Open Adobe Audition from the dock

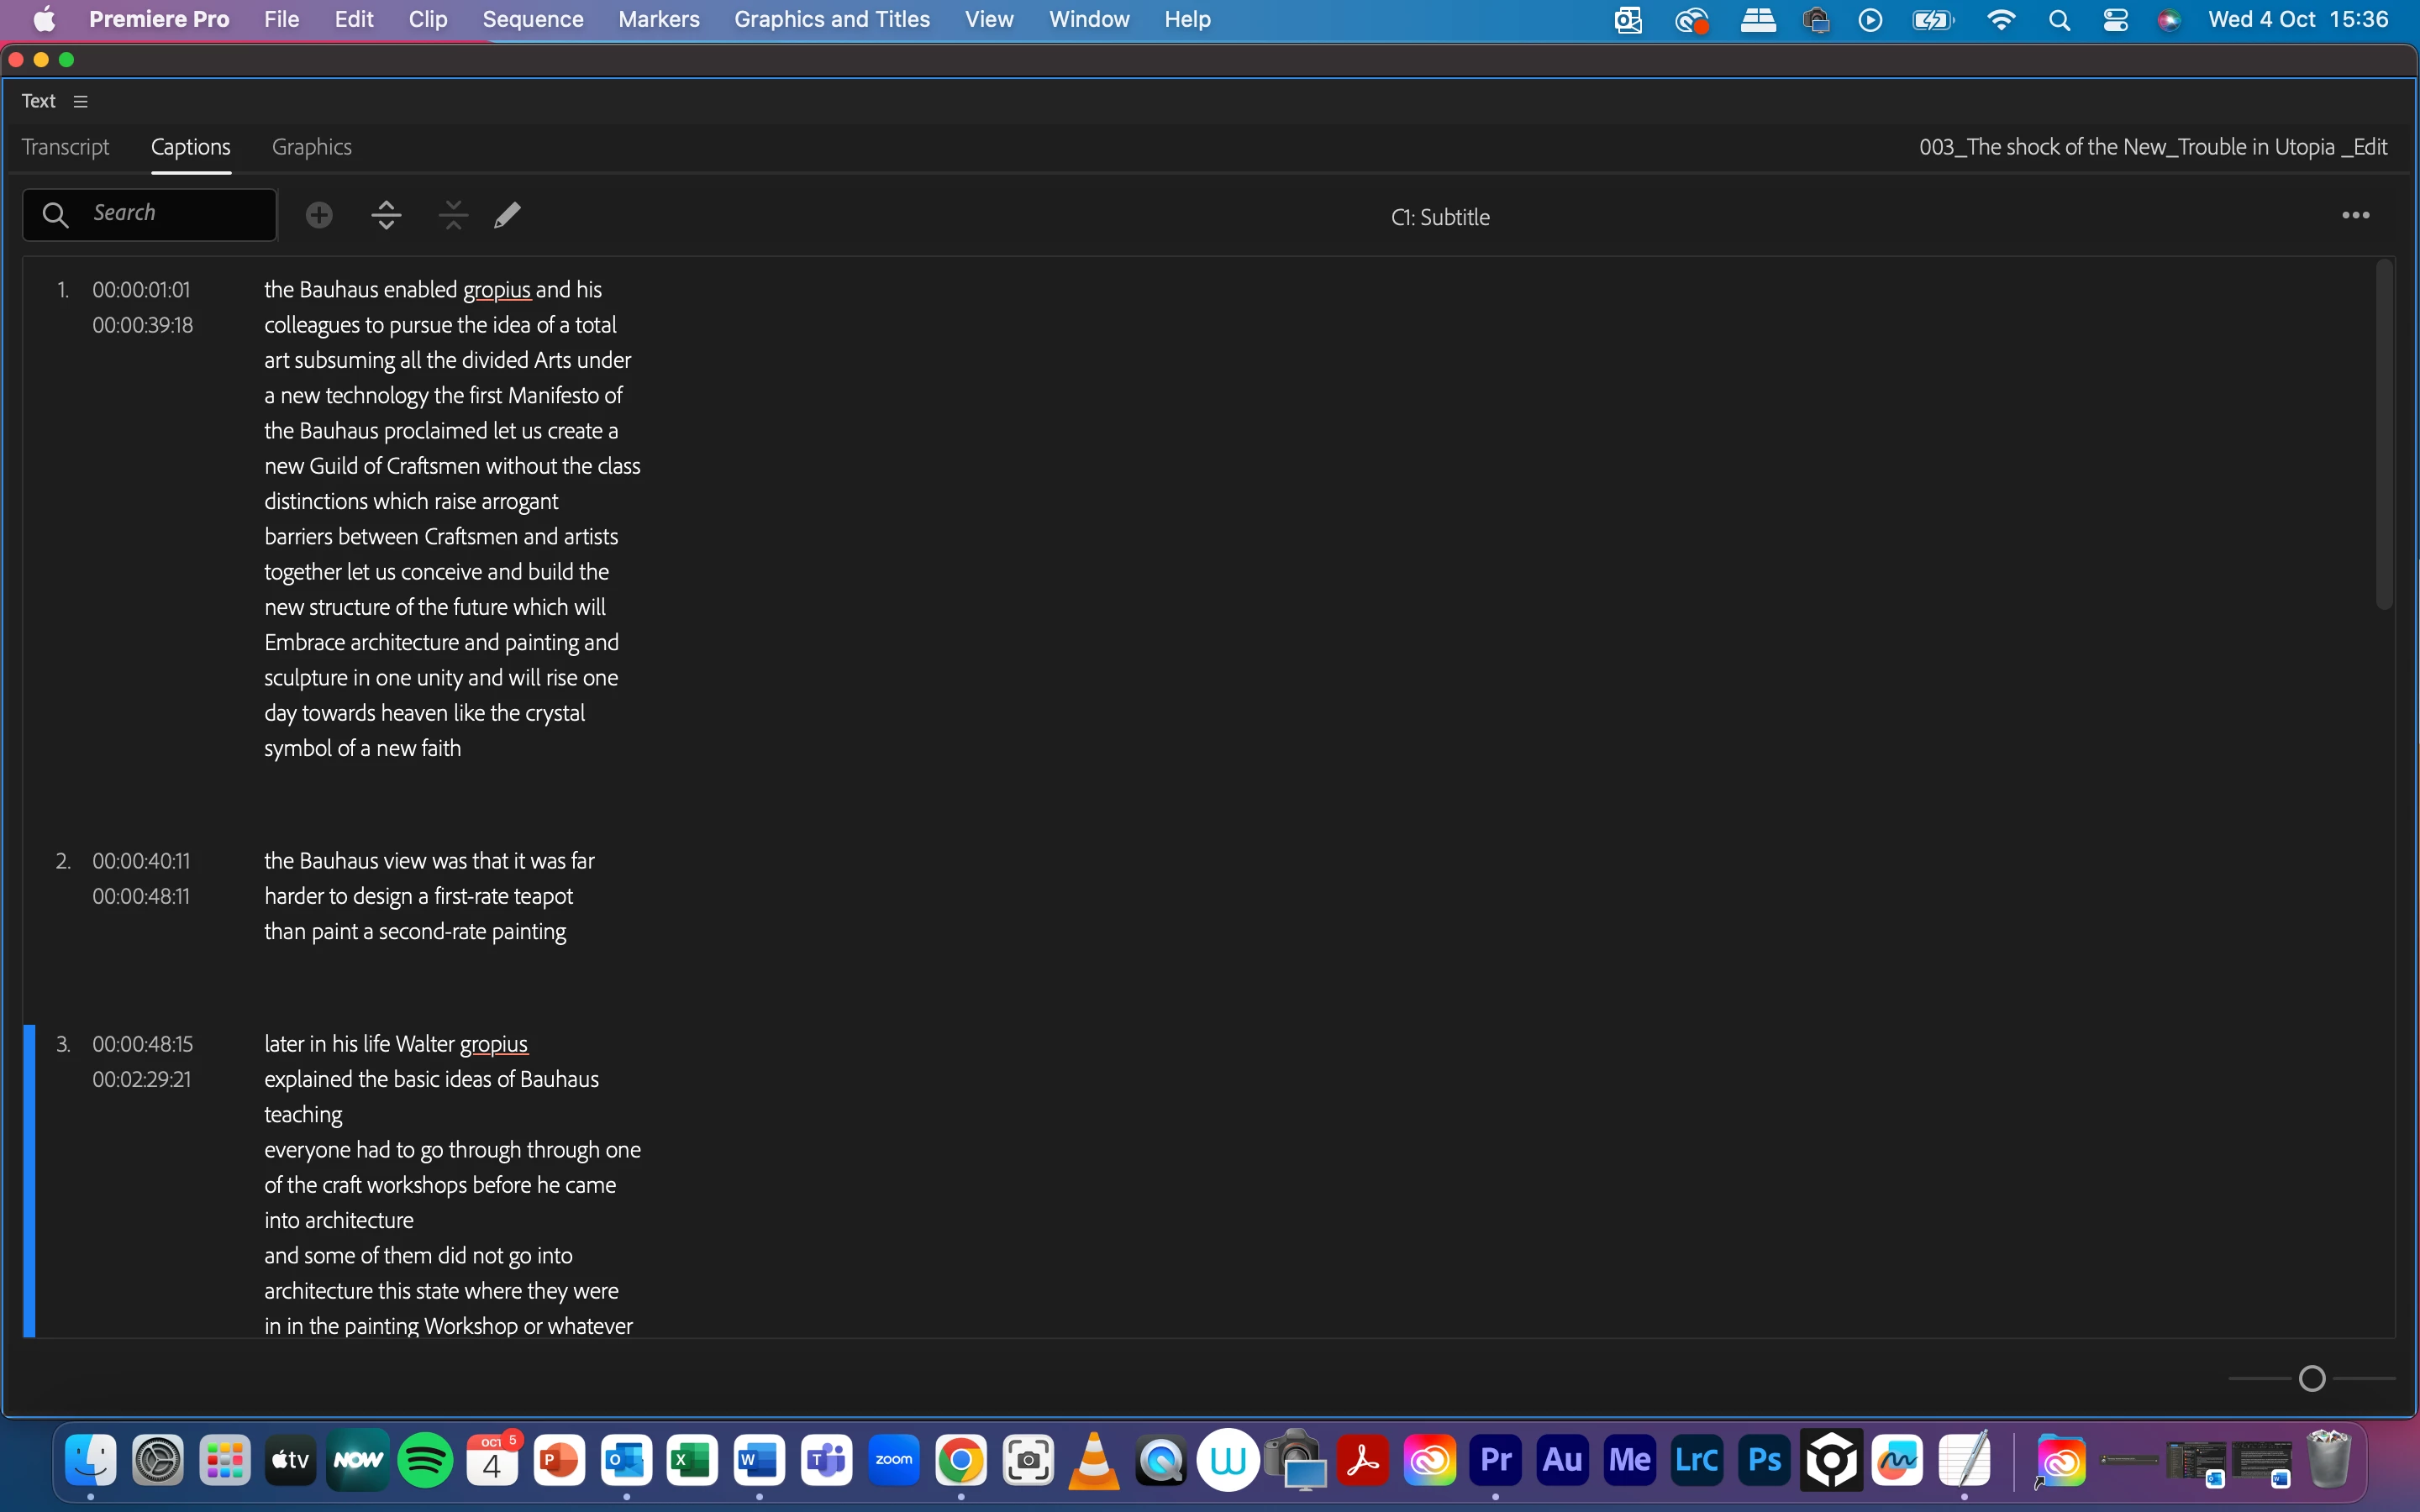[x=1563, y=1461]
